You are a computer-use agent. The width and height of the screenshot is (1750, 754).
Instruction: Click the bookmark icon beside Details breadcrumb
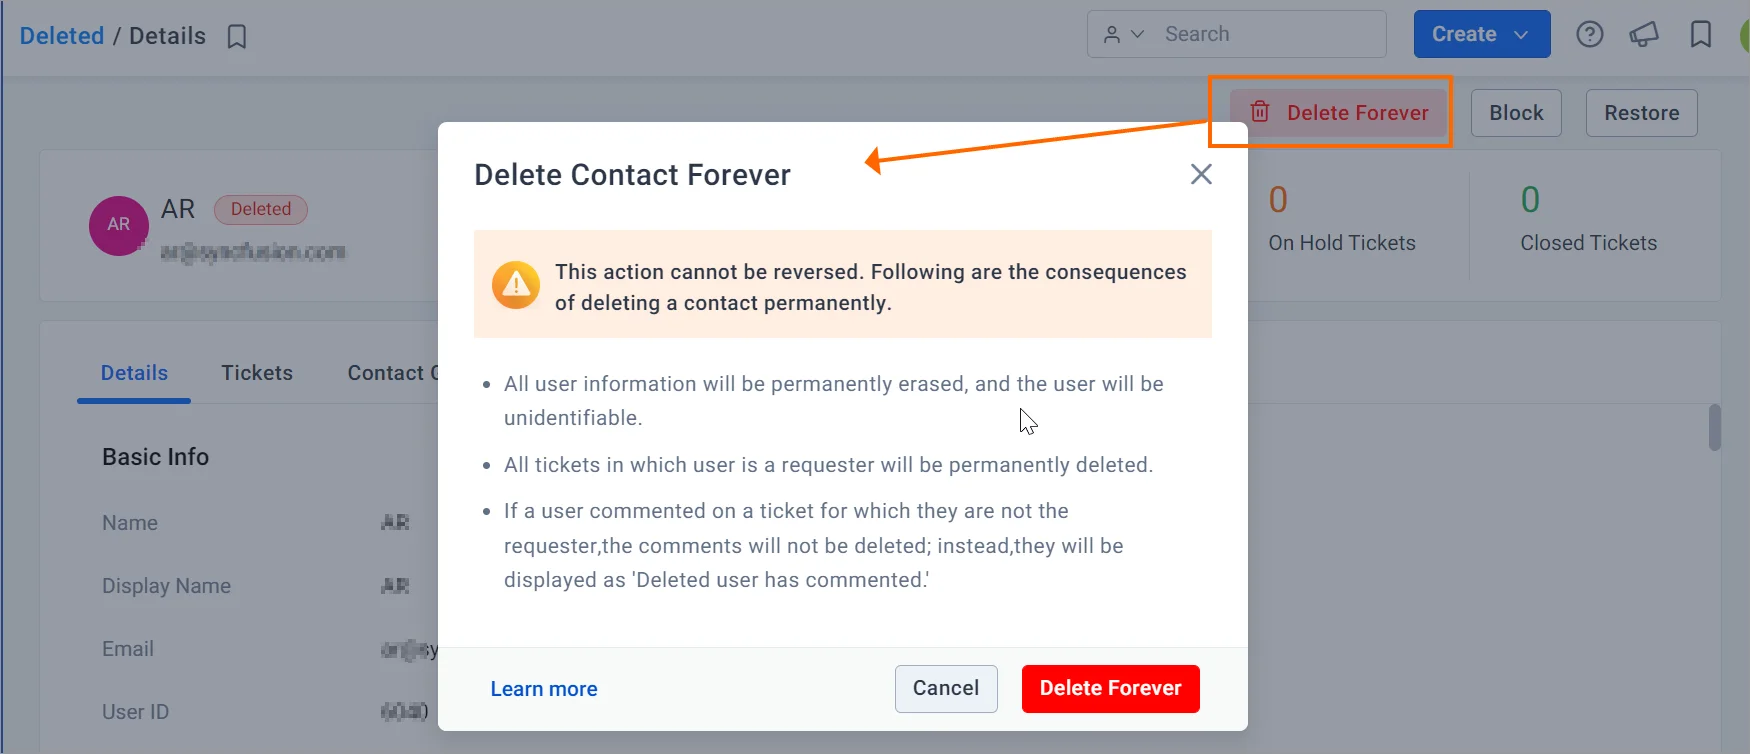(x=237, y=36)
